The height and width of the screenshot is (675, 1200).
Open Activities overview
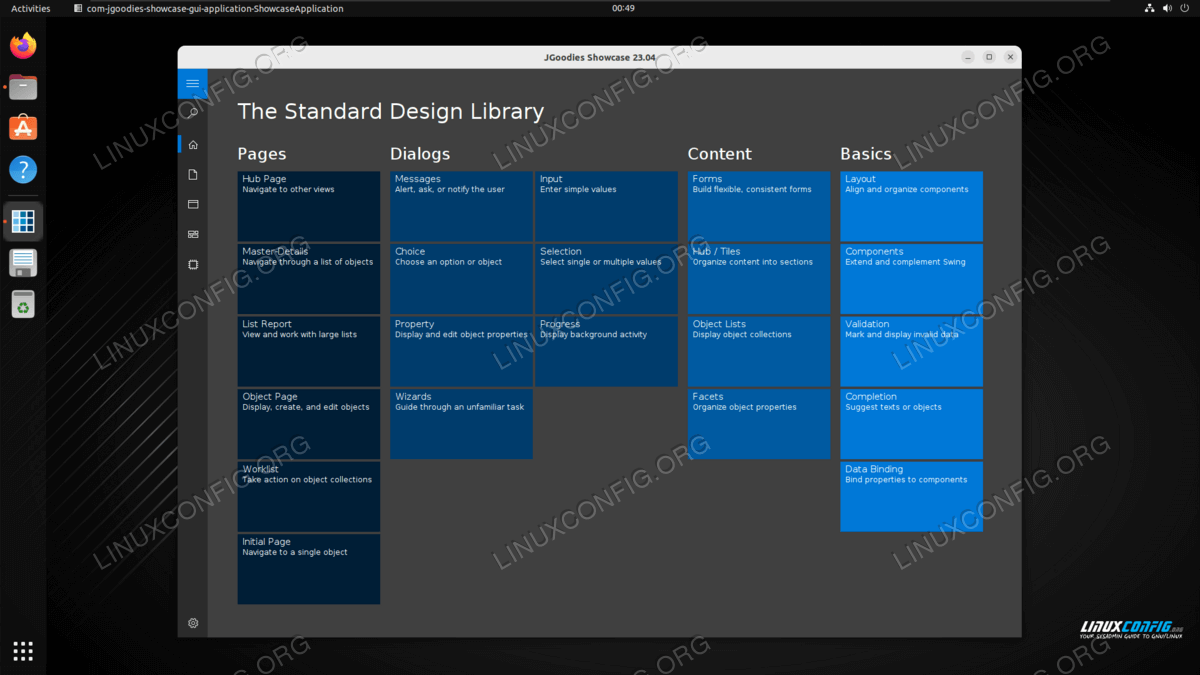(x=30, y=8)
